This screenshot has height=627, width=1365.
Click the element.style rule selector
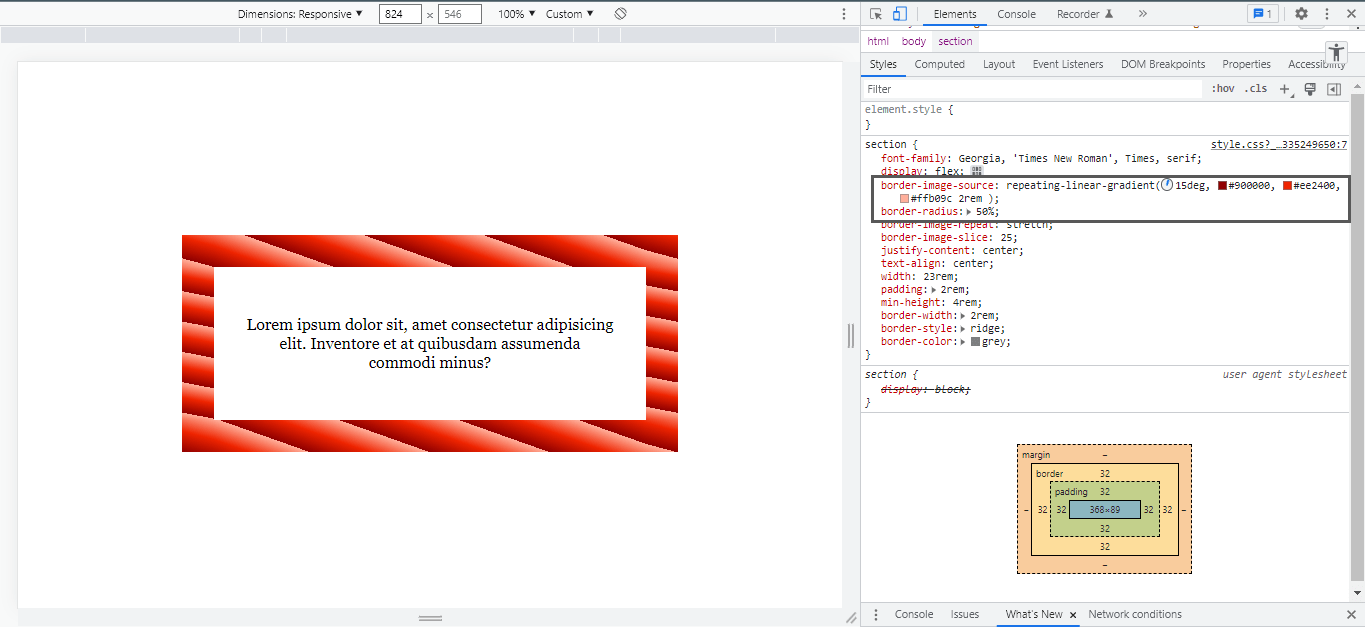coord(905,109)
